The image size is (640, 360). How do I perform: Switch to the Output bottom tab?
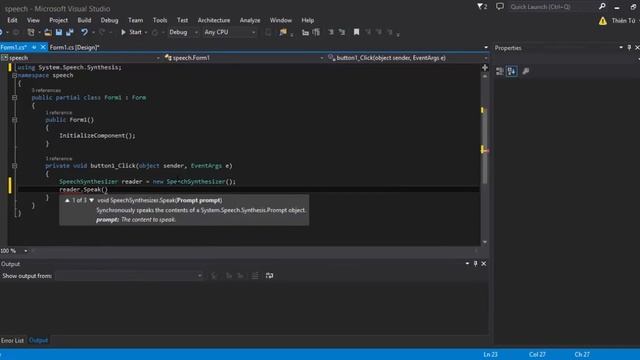coord(38,340)
